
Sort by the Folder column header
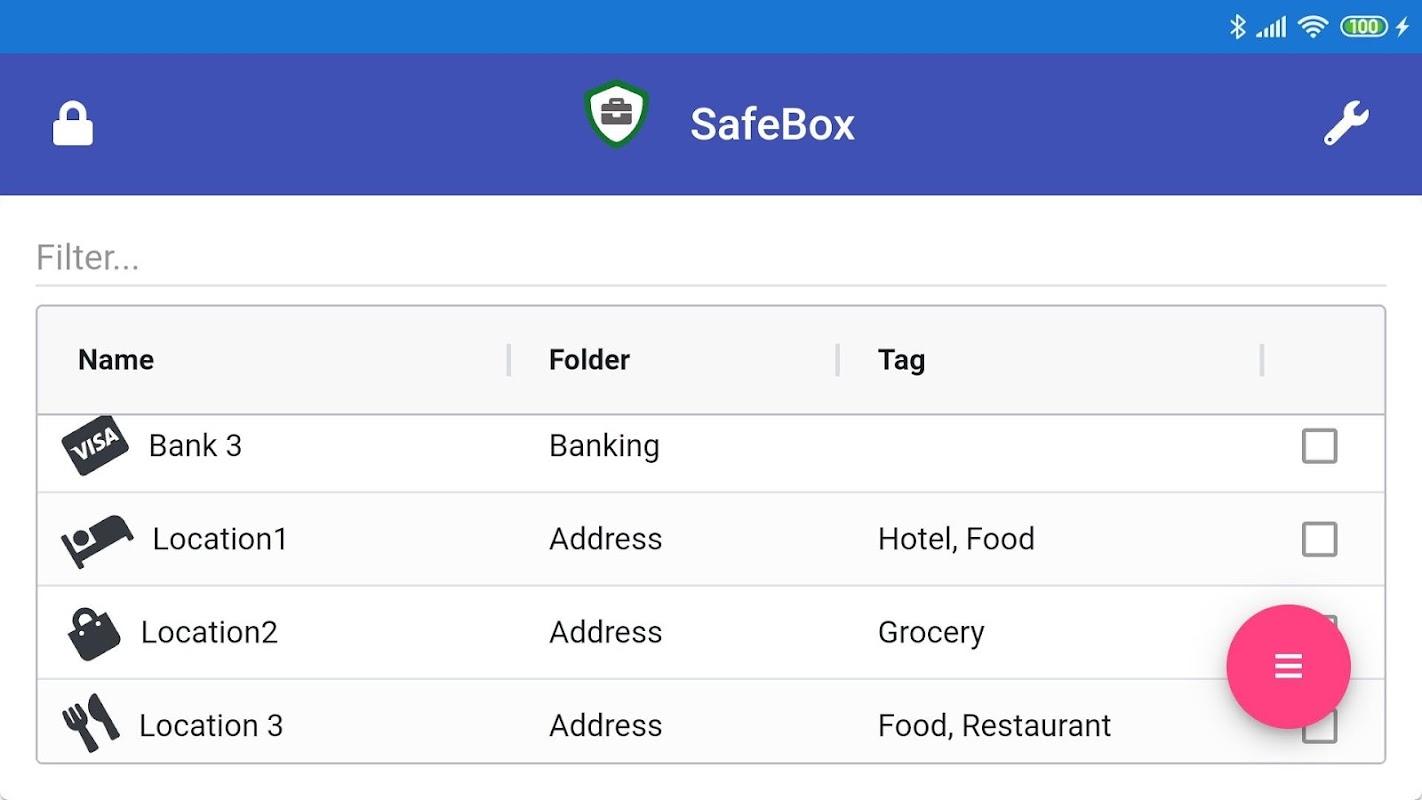[x=589, y=360]
